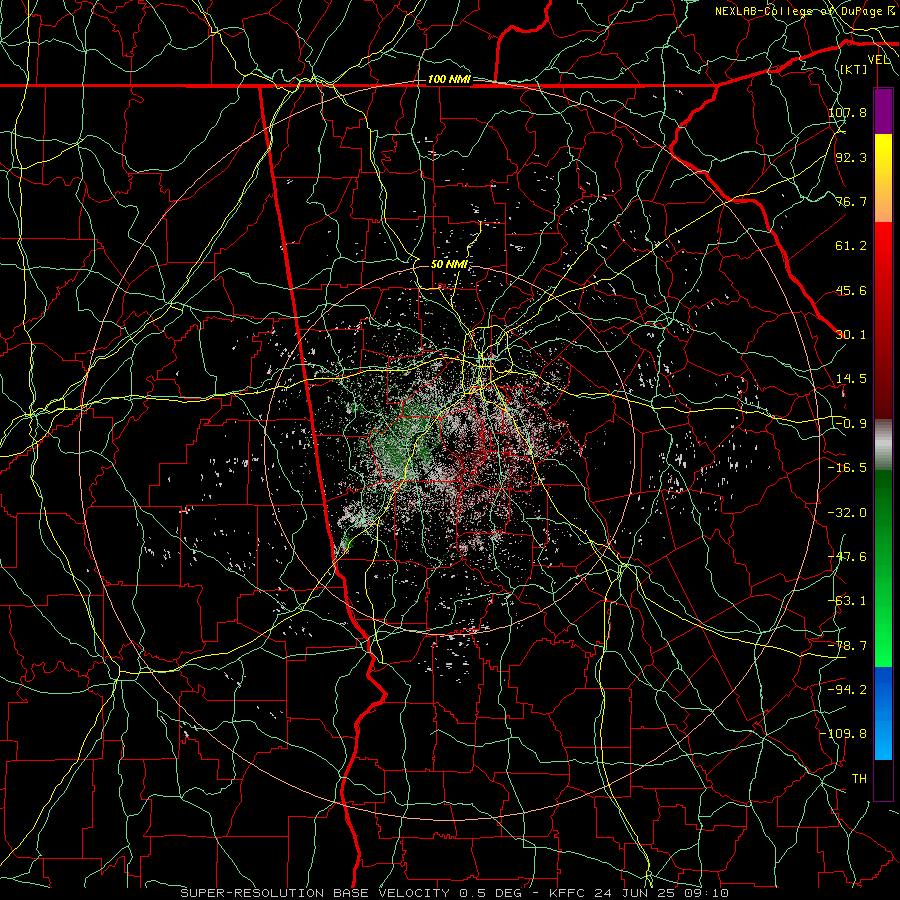The width and height of the screenshot is (900, 900).
Task: Click the 45.6 value on velocity scale
Action: [x=851, y=290]
